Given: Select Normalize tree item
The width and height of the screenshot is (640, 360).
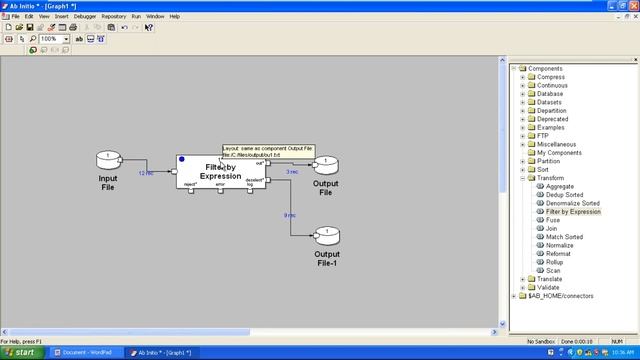Looking at the screenshot, I should pyautogui.click(x=560, y=245).
